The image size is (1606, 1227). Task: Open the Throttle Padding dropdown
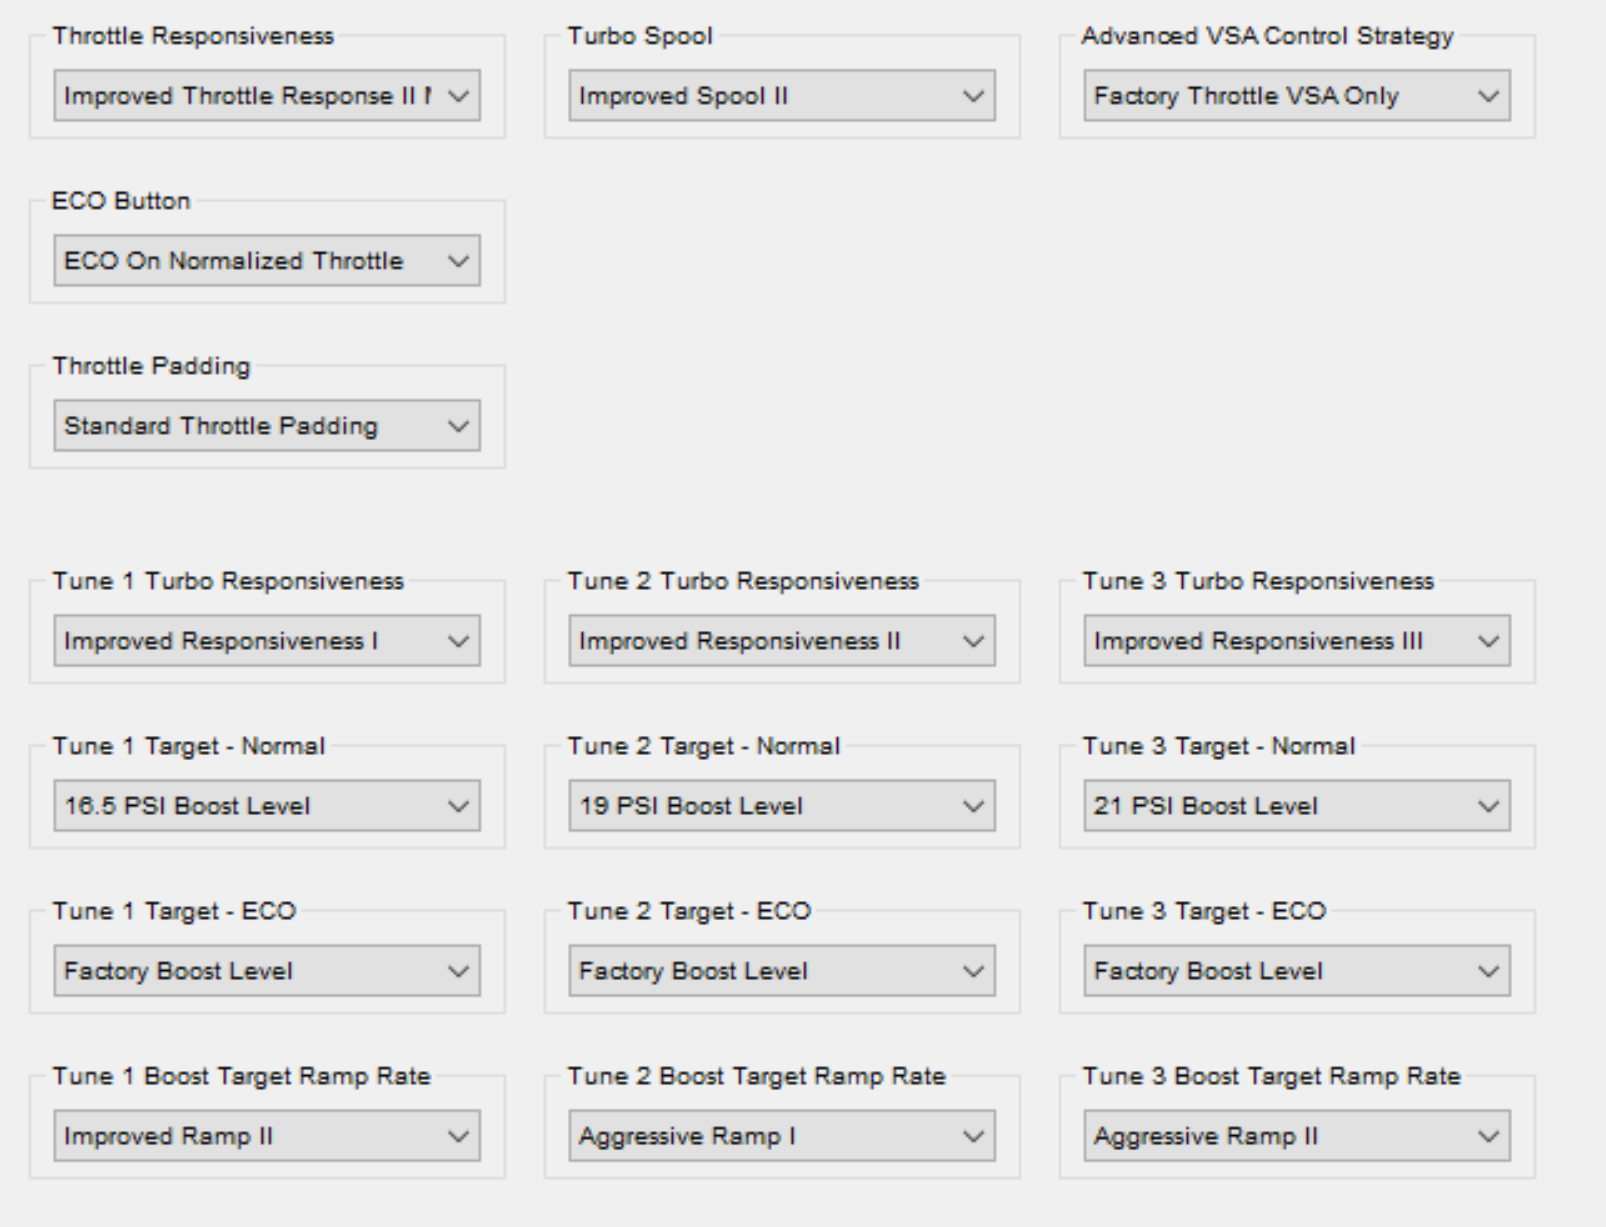(x=267, y=426)
